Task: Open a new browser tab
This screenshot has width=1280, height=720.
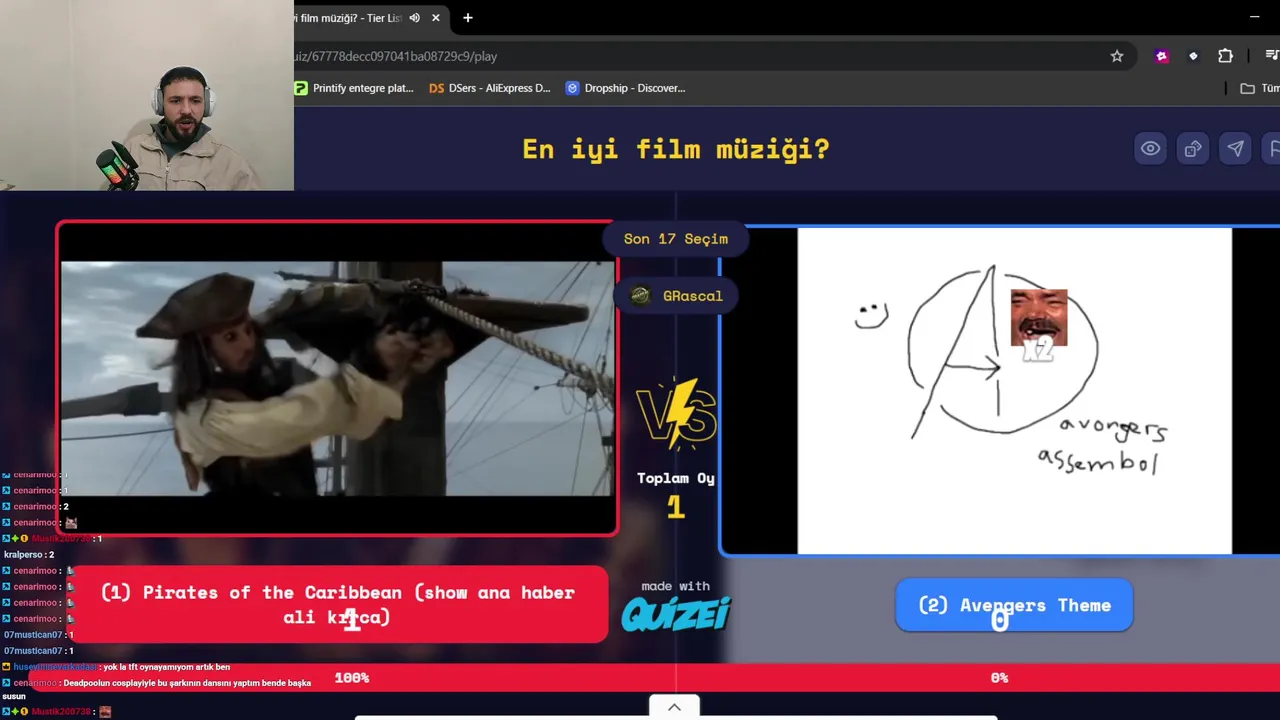Action: click(x=467, y=18)
